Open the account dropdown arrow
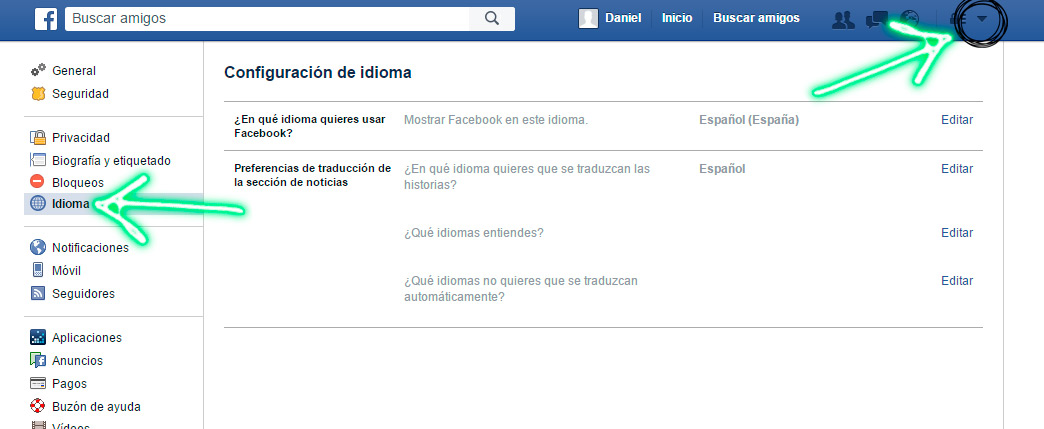This screenshot has height=429, width=1044. click(981, 19)
